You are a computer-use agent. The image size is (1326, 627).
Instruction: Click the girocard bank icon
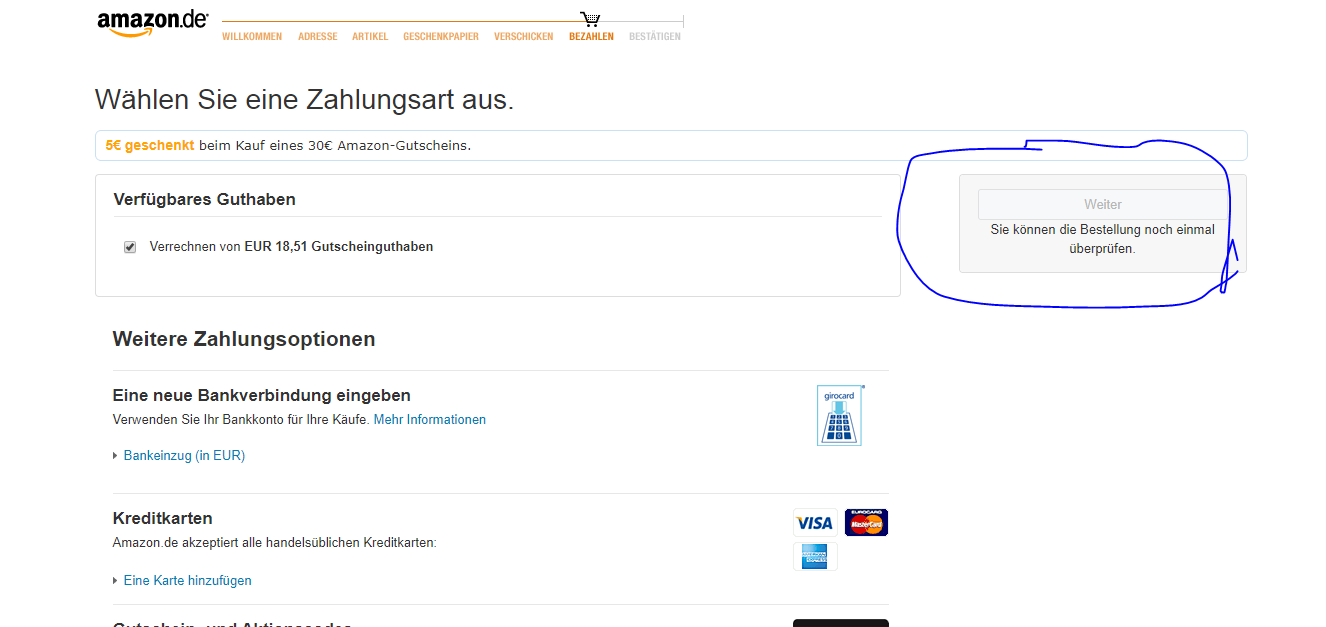(x=840, y=415)
